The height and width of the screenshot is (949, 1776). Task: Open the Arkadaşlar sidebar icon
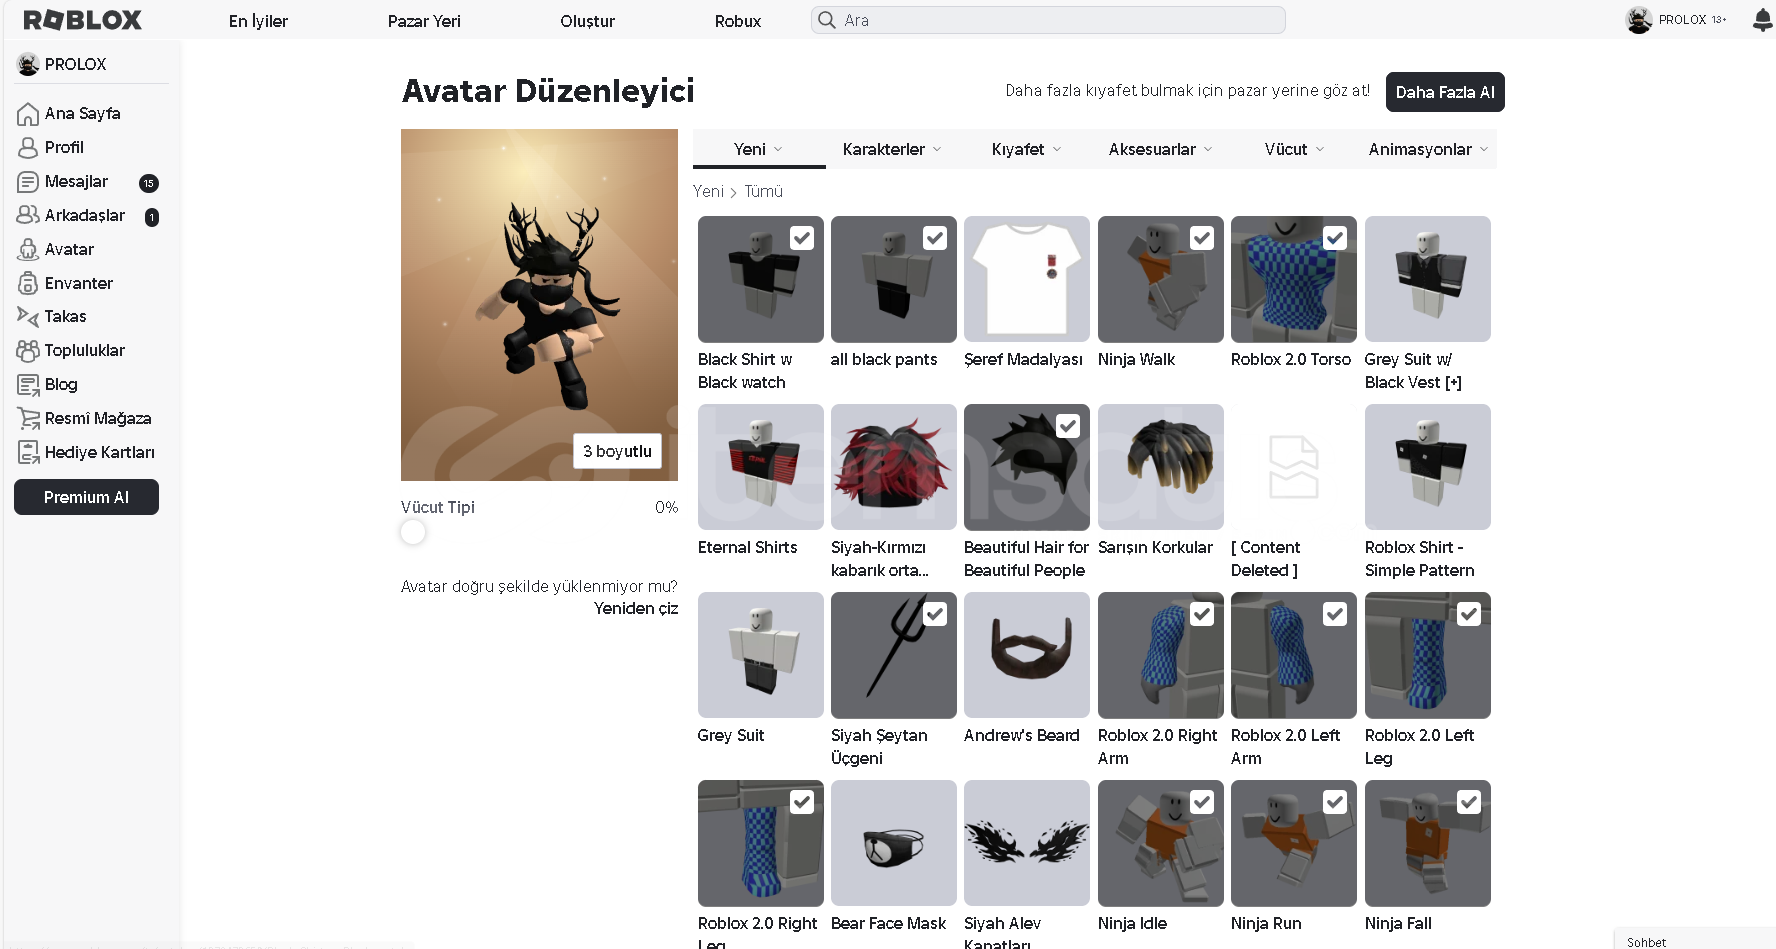point(28,215)
